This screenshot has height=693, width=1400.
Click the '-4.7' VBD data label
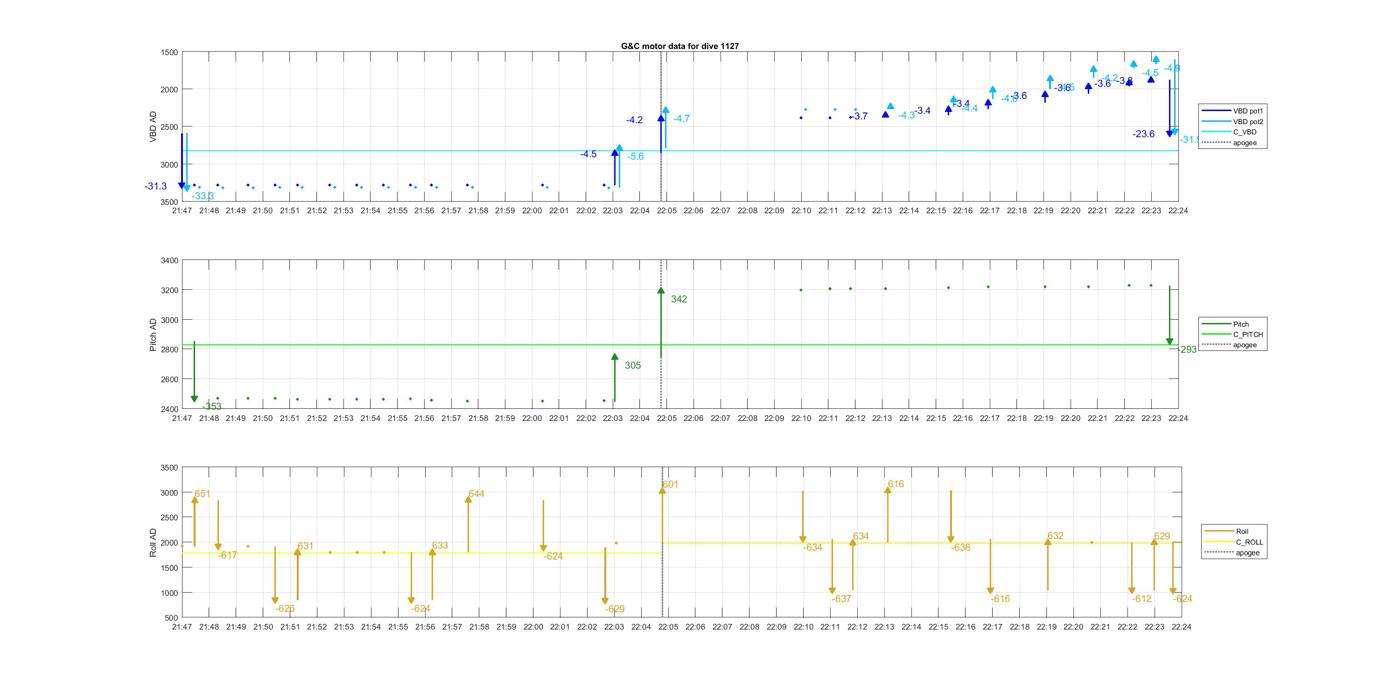coord(681,119)
